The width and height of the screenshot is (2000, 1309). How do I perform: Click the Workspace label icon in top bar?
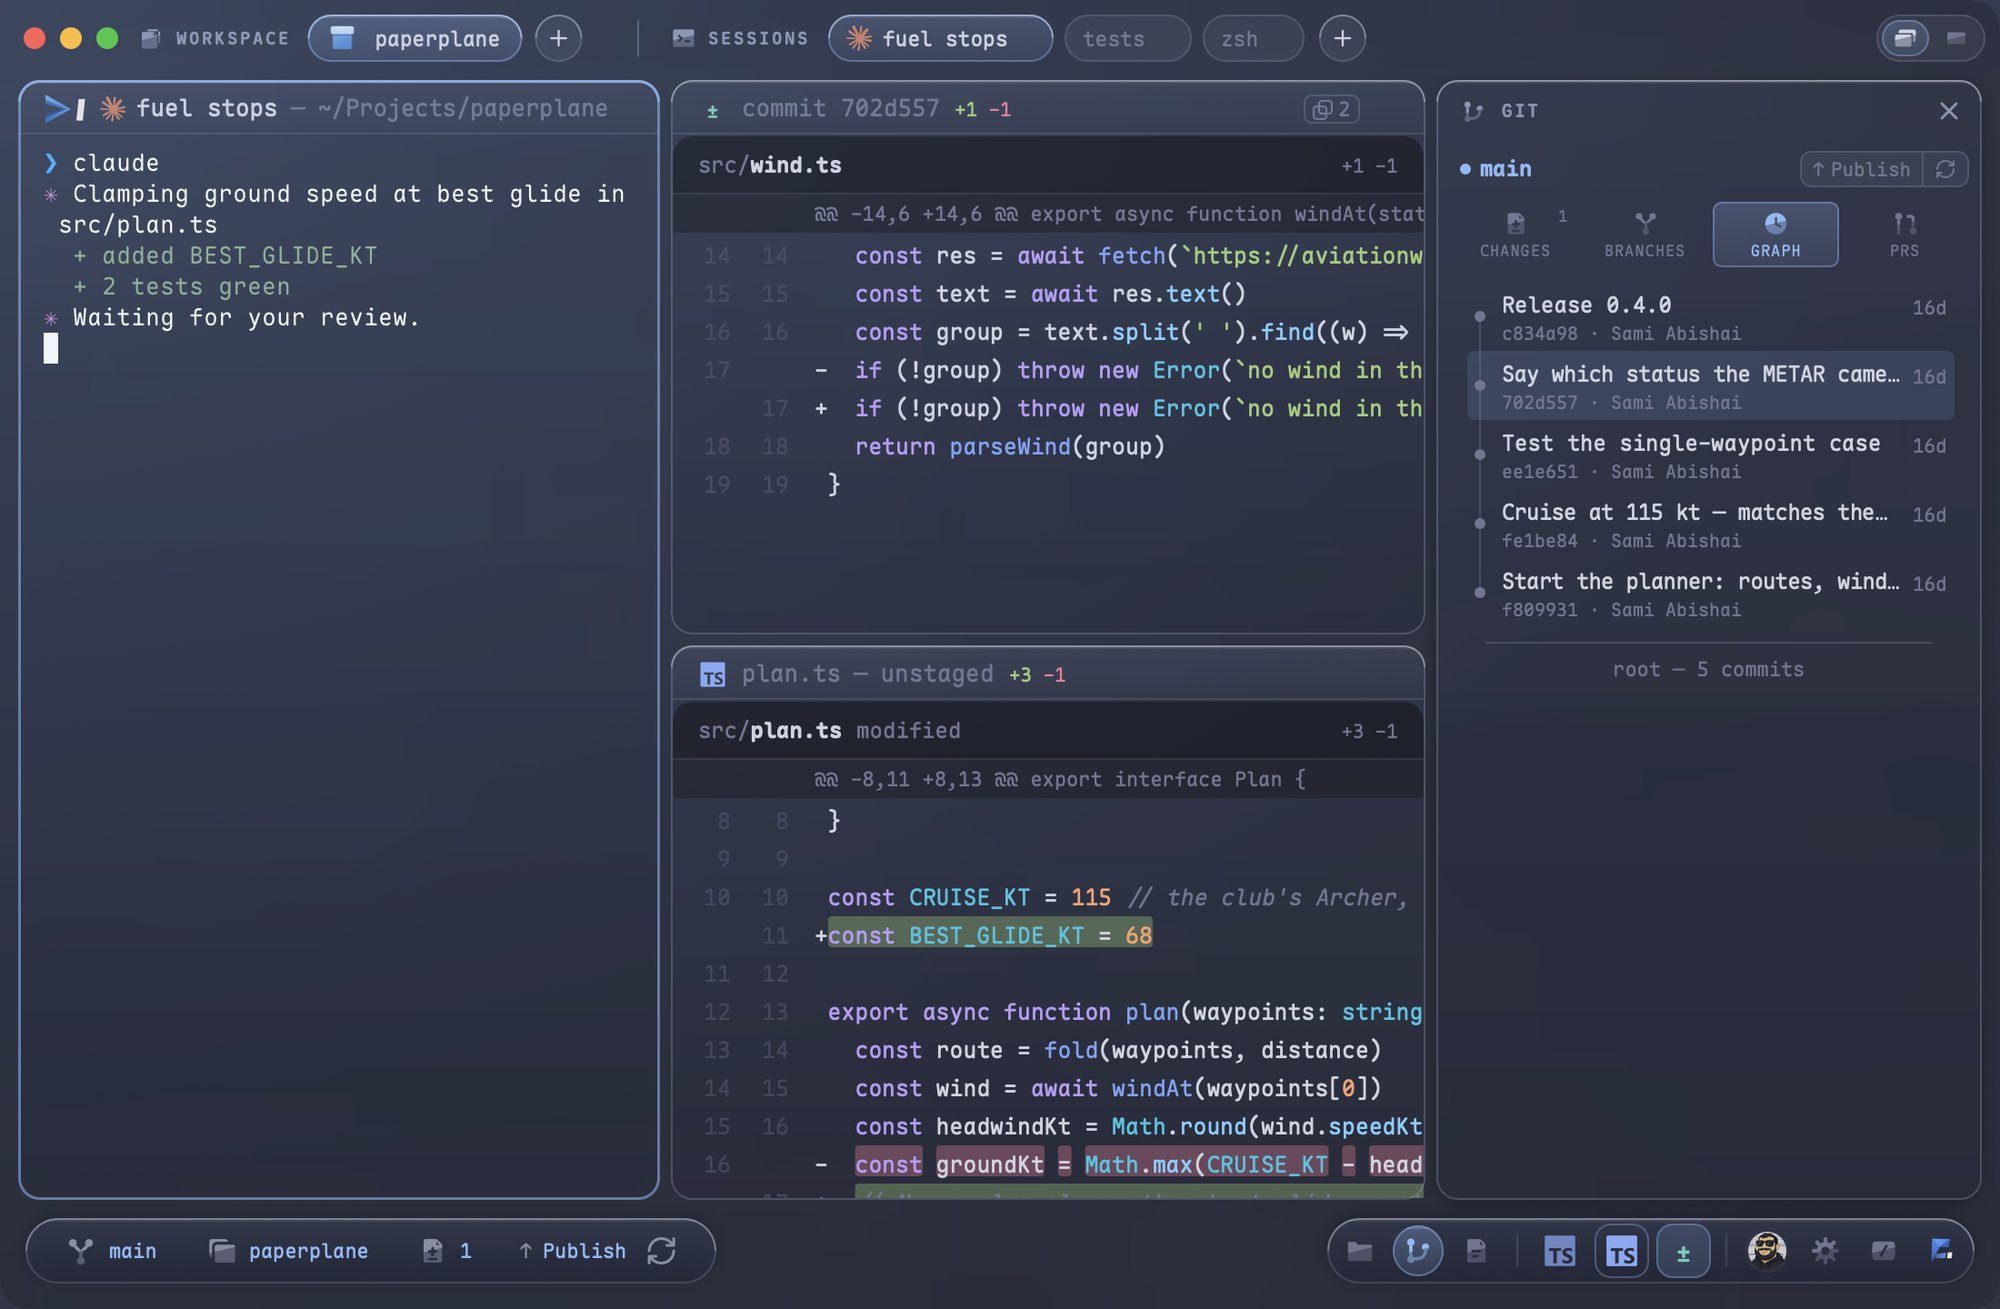point(151,38)
